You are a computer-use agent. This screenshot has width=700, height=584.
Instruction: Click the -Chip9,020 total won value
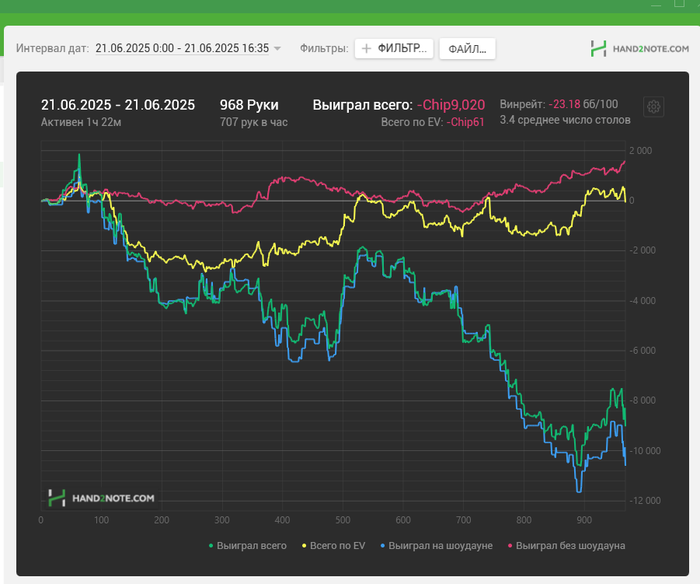[451, 105]
